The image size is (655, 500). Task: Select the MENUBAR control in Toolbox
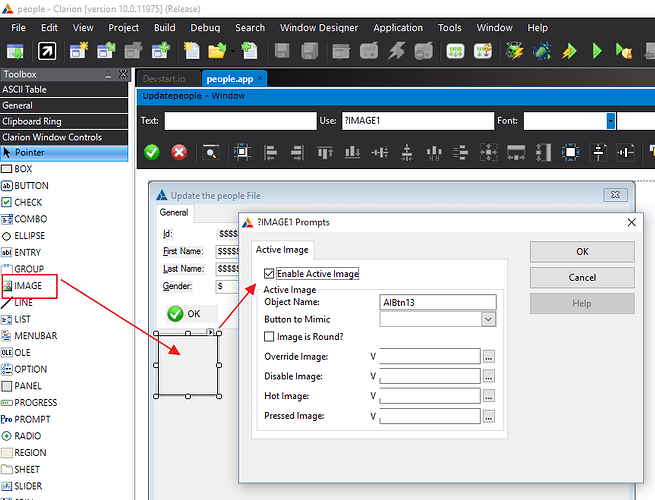[x=29, y=336]
